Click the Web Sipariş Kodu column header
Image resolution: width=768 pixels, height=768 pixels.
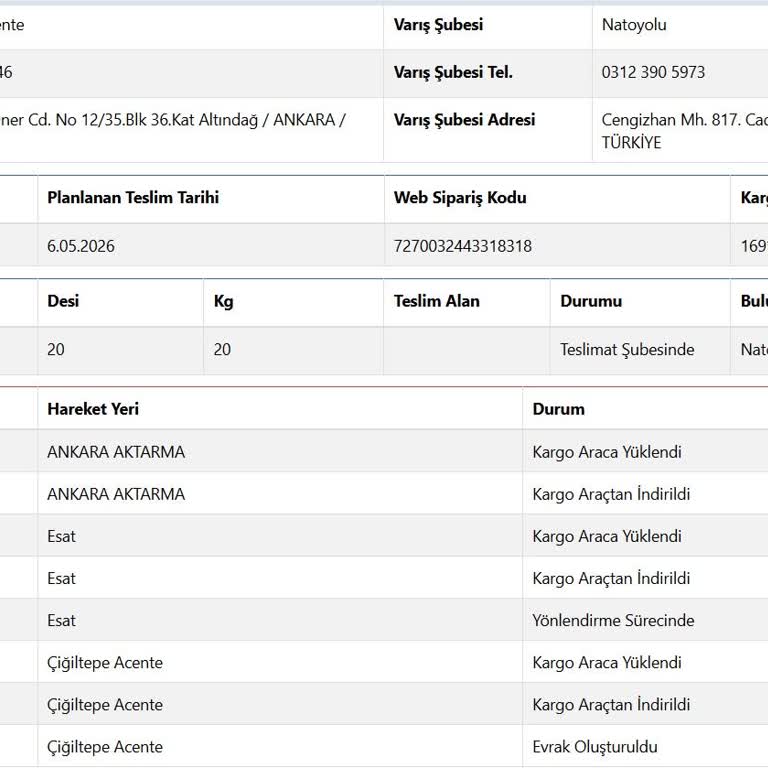pos(460,197)
